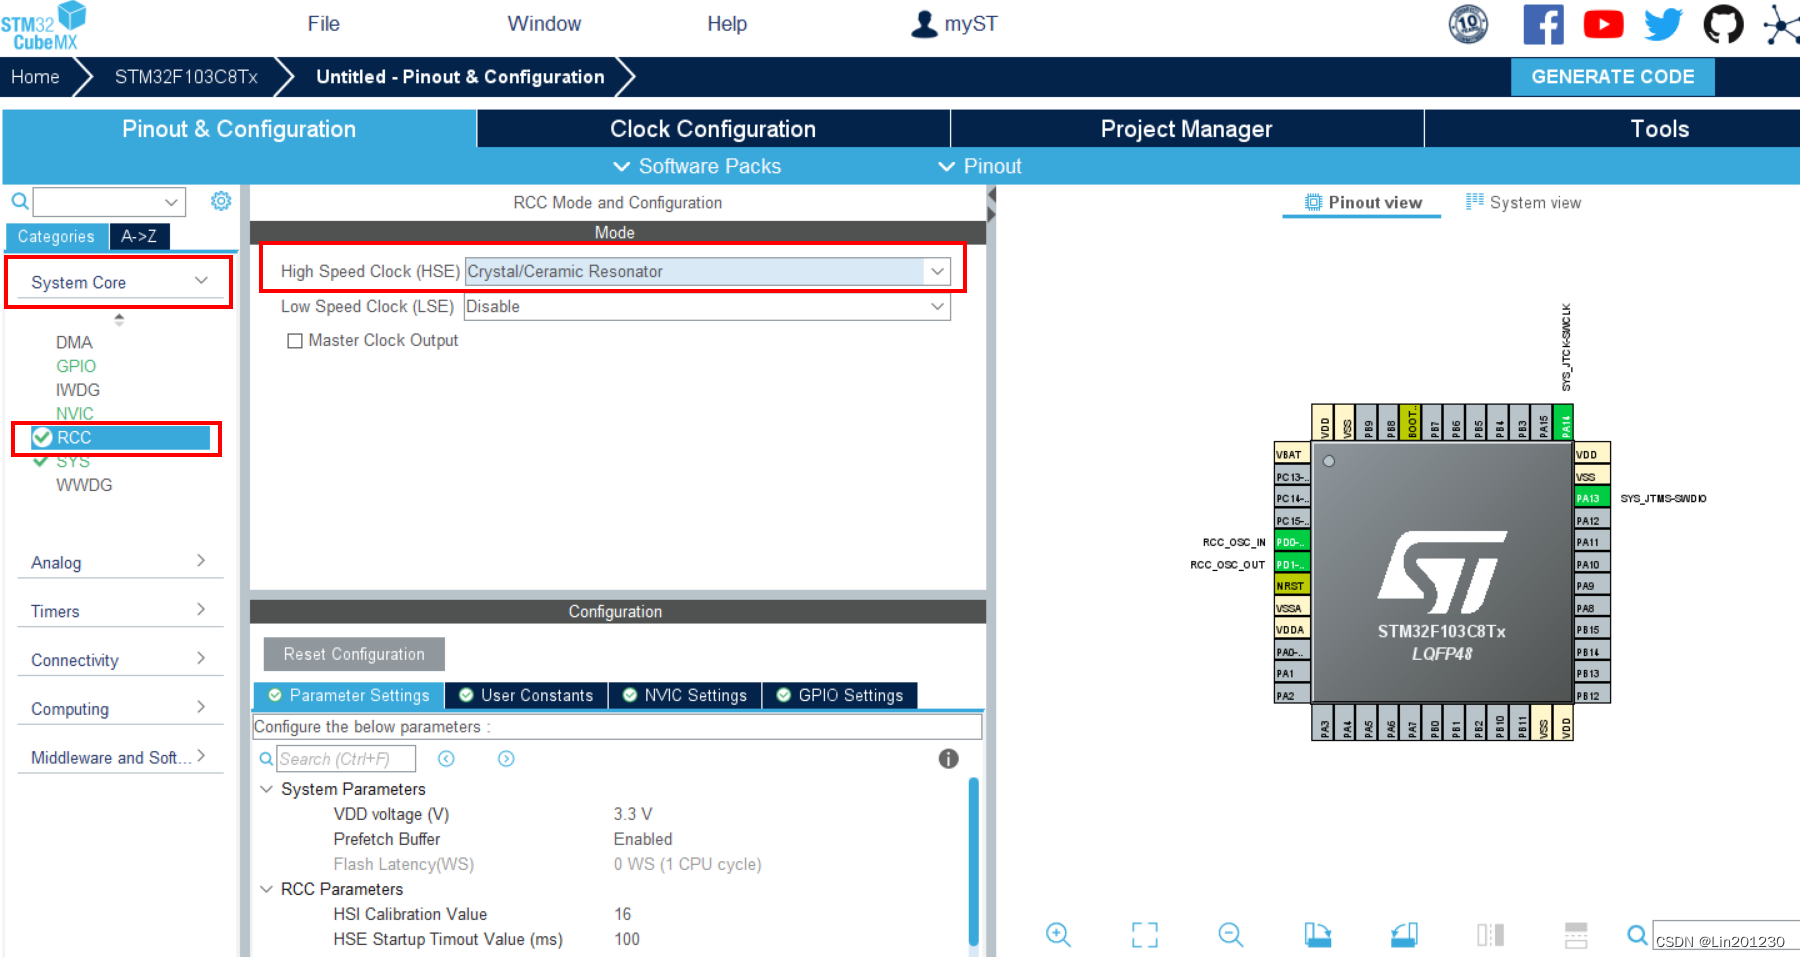The image size is (1800, 957).
Task: Select the NRST pin on chip
Action: pos(1291,586)
